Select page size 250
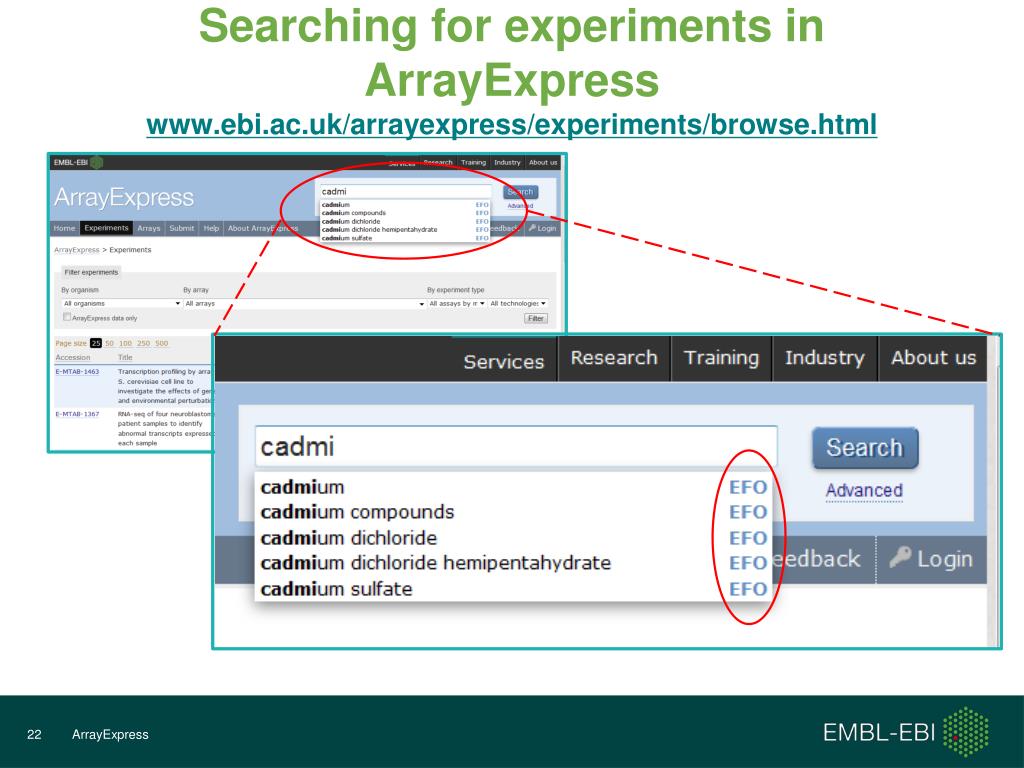 pyautogui.click(x=144, y=343)
